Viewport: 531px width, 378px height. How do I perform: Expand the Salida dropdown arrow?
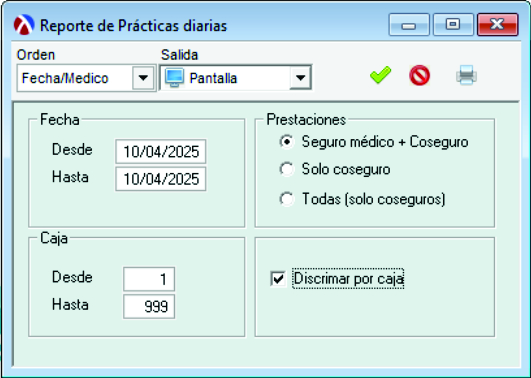pyautogui.click(x=300, y=78)
